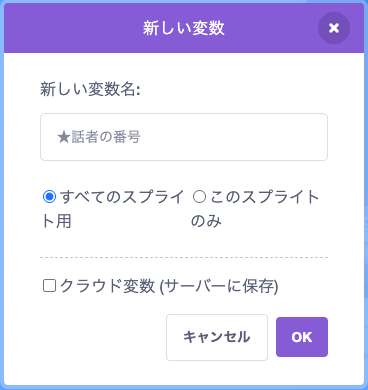Click the キャンセル button

pos(217,337)
